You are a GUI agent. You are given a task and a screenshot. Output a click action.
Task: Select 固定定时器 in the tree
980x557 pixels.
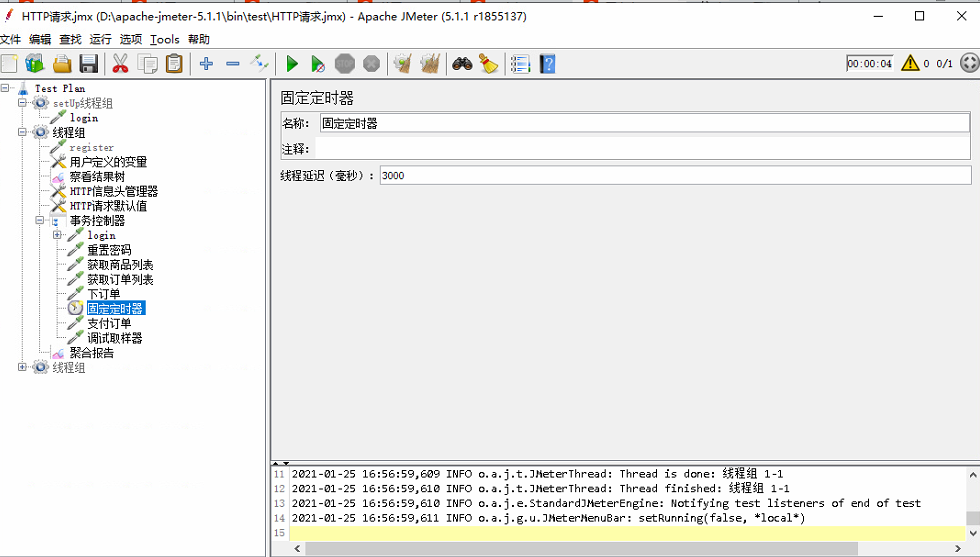click(x=116, y=308)
